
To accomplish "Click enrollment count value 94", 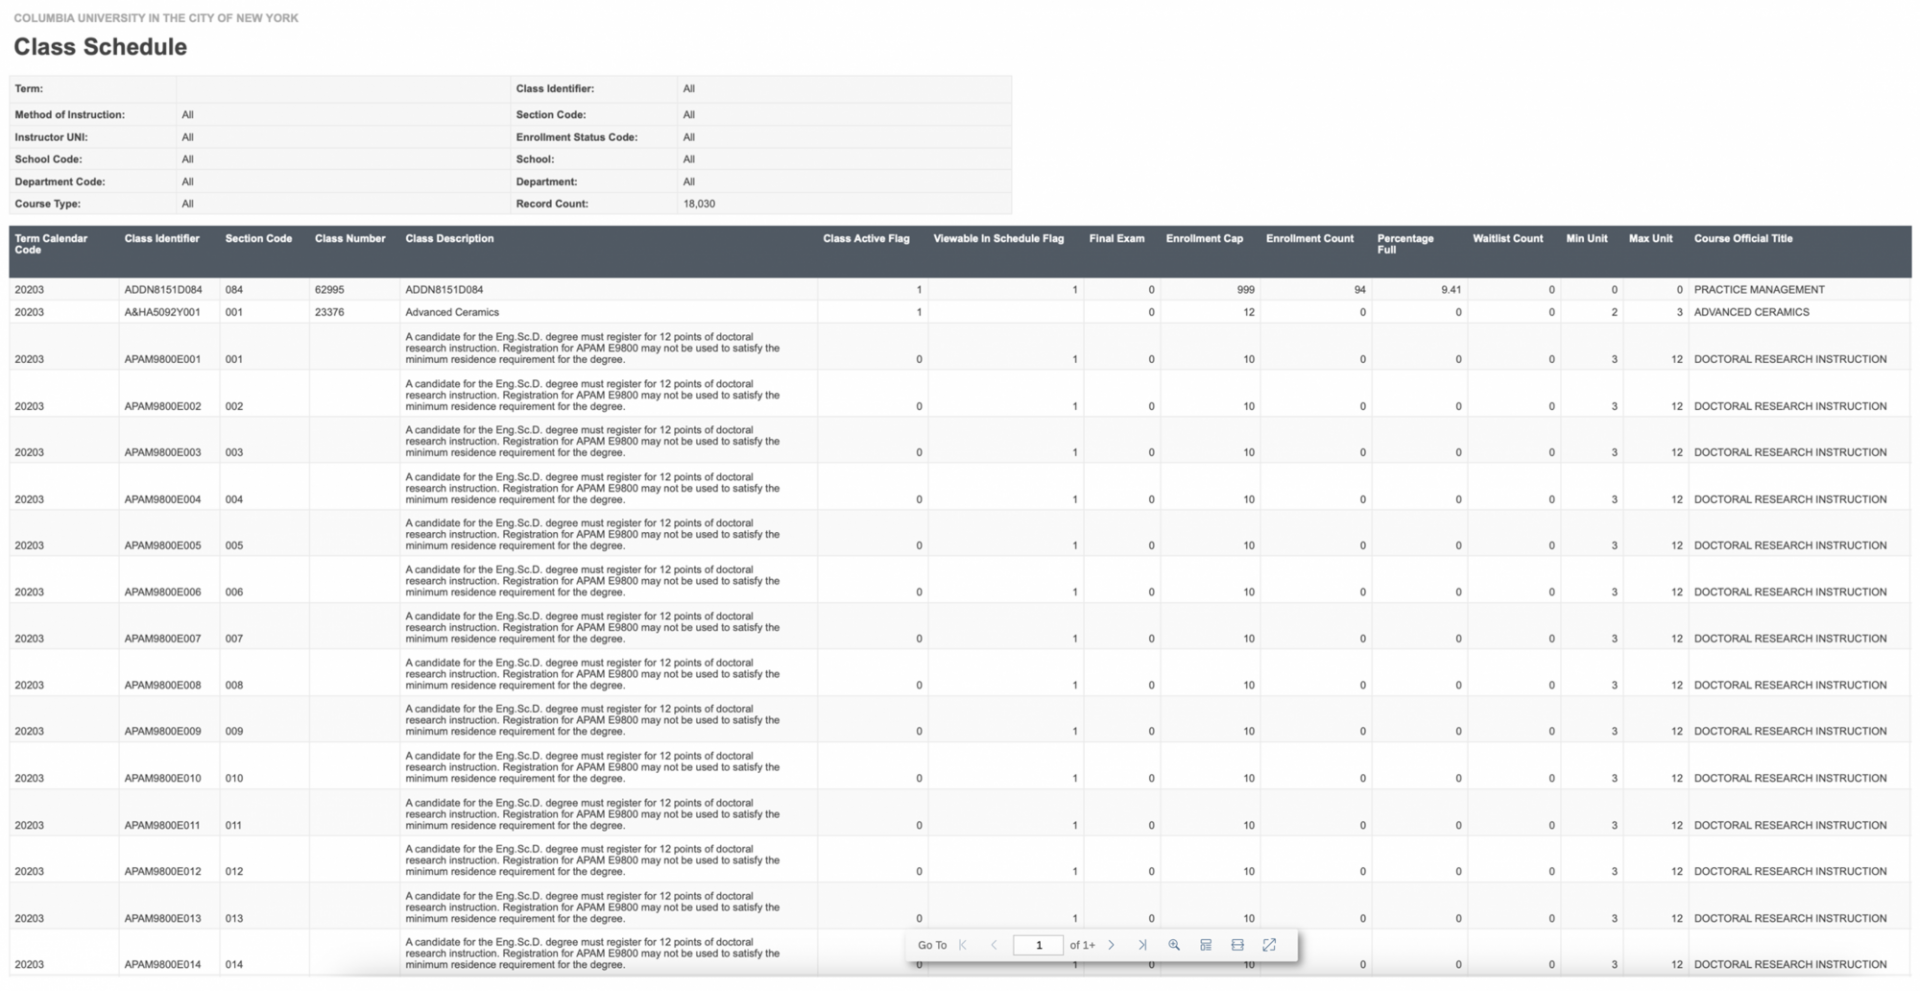I will click(x=1360, y=290).
